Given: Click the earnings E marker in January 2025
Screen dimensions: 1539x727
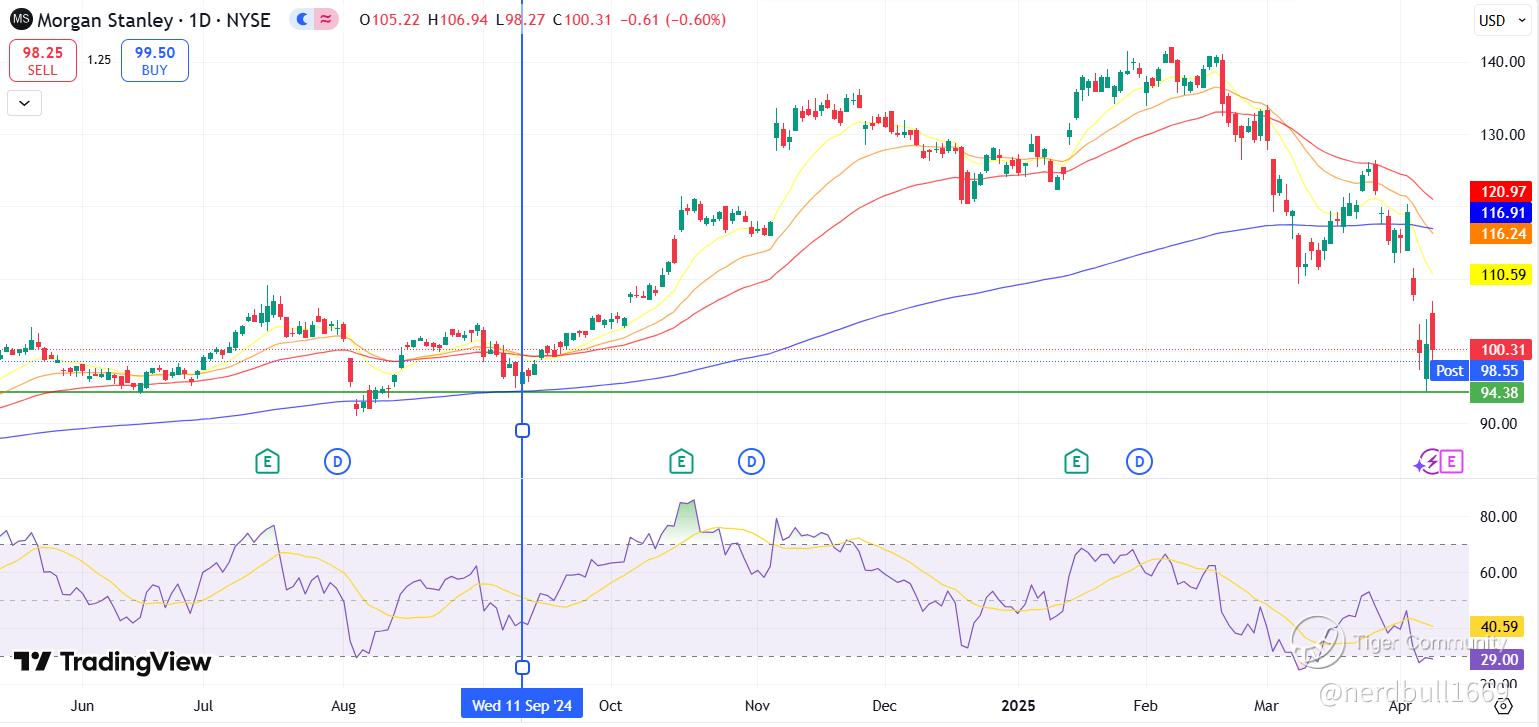Looking at the screenshot, I should [x=1076, y=461].
